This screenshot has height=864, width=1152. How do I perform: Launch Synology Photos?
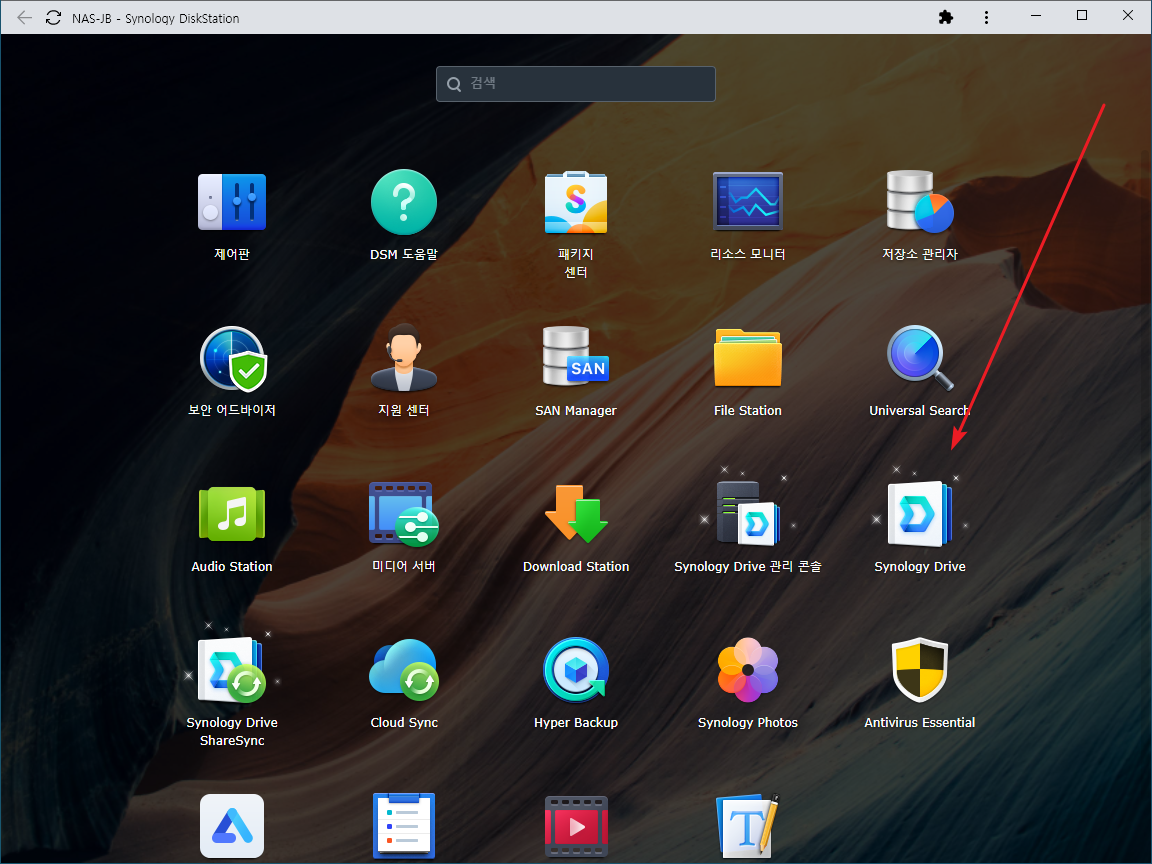click(748, 670)
